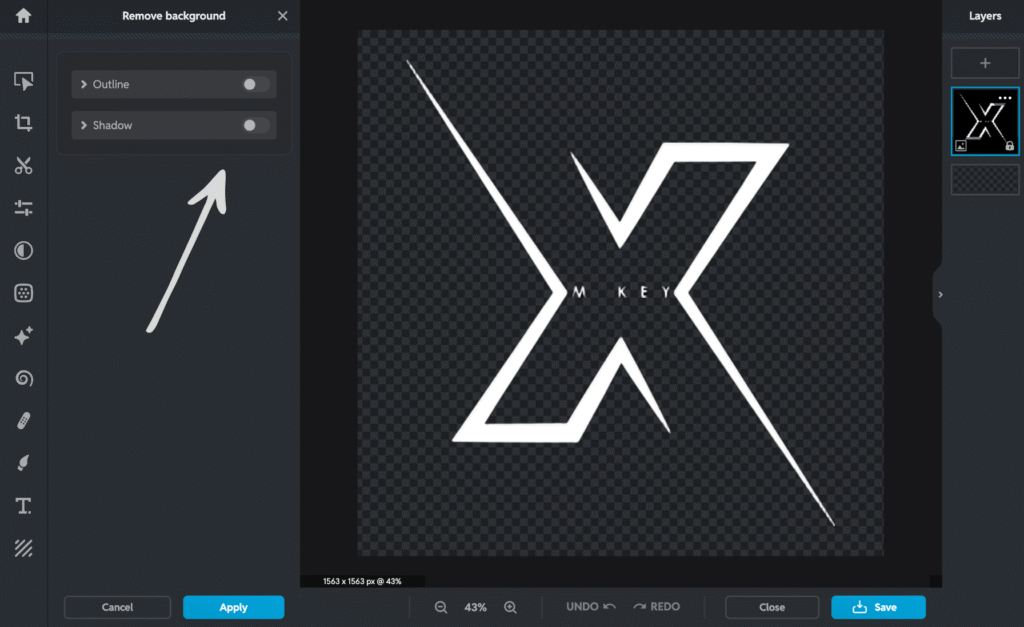1024x627 pixels.
Task: Click the zoom in magnifier
Action: click(x=510, y=607)
